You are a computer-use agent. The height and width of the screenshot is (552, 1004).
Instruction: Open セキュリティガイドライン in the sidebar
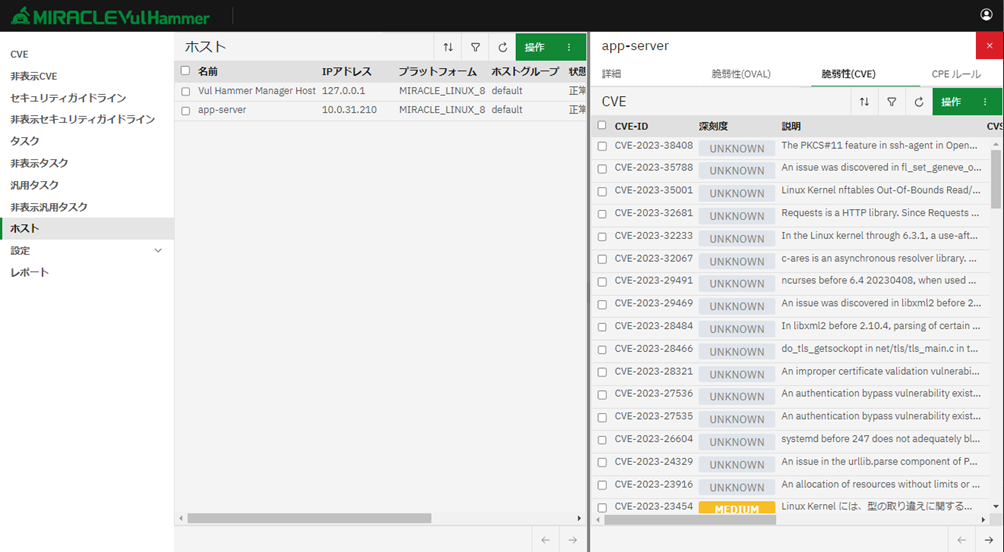[68, 98]
